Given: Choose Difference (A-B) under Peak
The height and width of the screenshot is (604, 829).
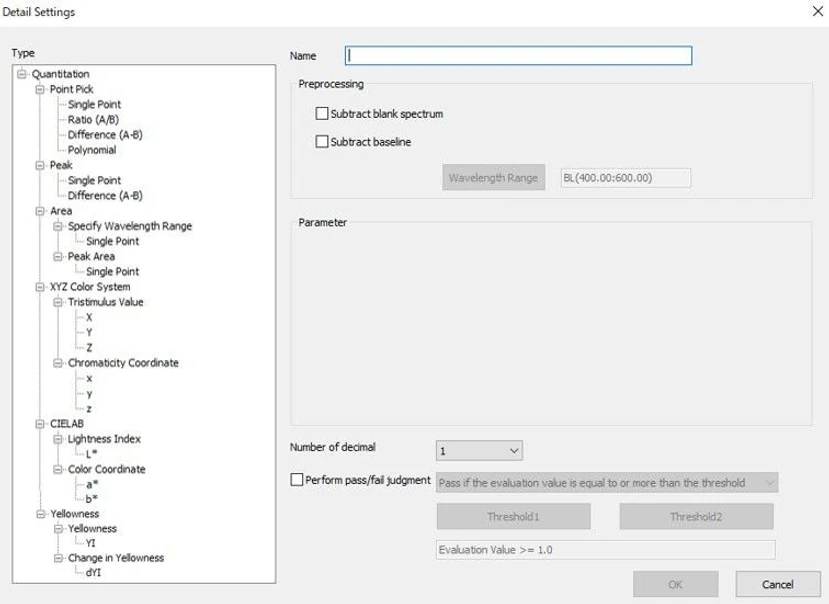Looking at the screenshot, I should (x=105, y=196).
